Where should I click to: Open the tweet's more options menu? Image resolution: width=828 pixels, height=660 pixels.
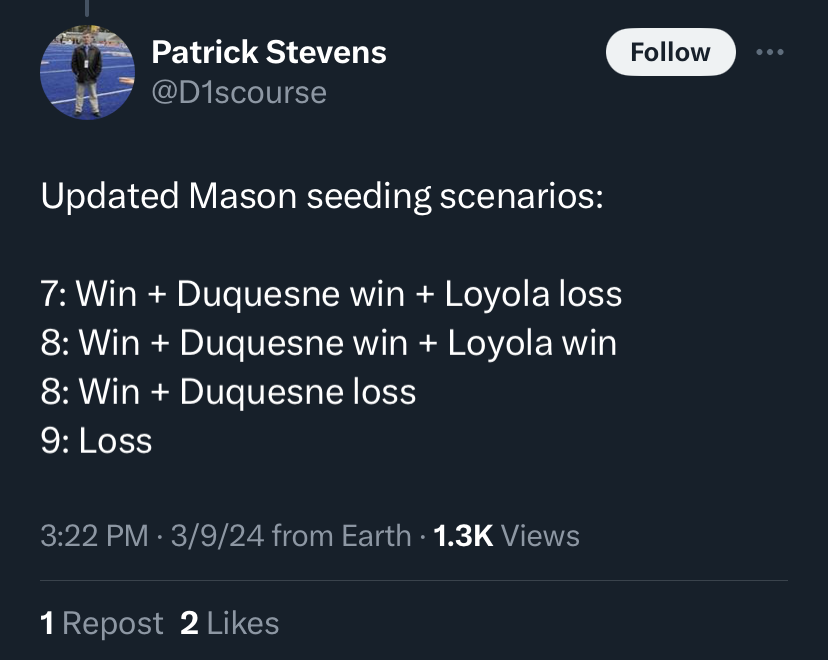click(771, 52)
